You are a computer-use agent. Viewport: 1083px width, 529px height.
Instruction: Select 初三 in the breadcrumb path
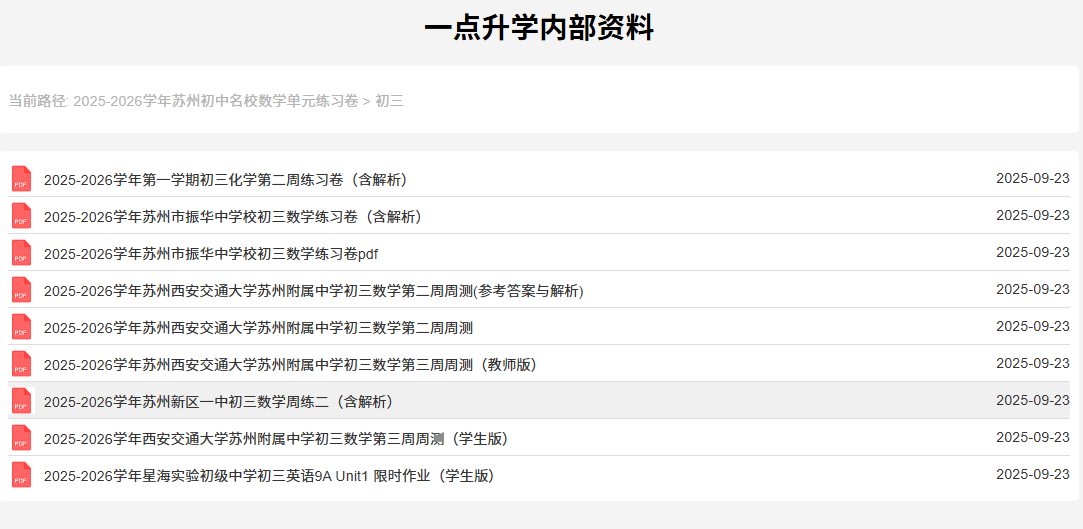pyautogui.click(x=389, y=101)
